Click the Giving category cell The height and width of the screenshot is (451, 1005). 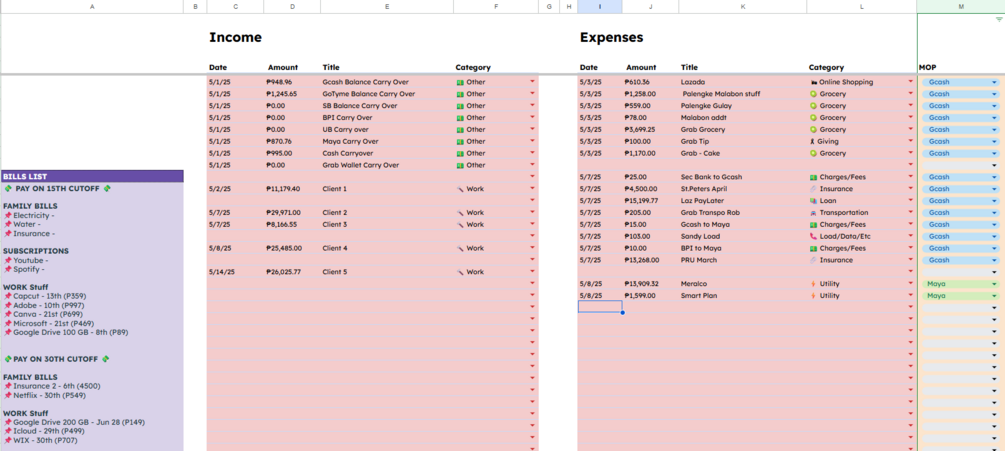[x=824, y=142]
